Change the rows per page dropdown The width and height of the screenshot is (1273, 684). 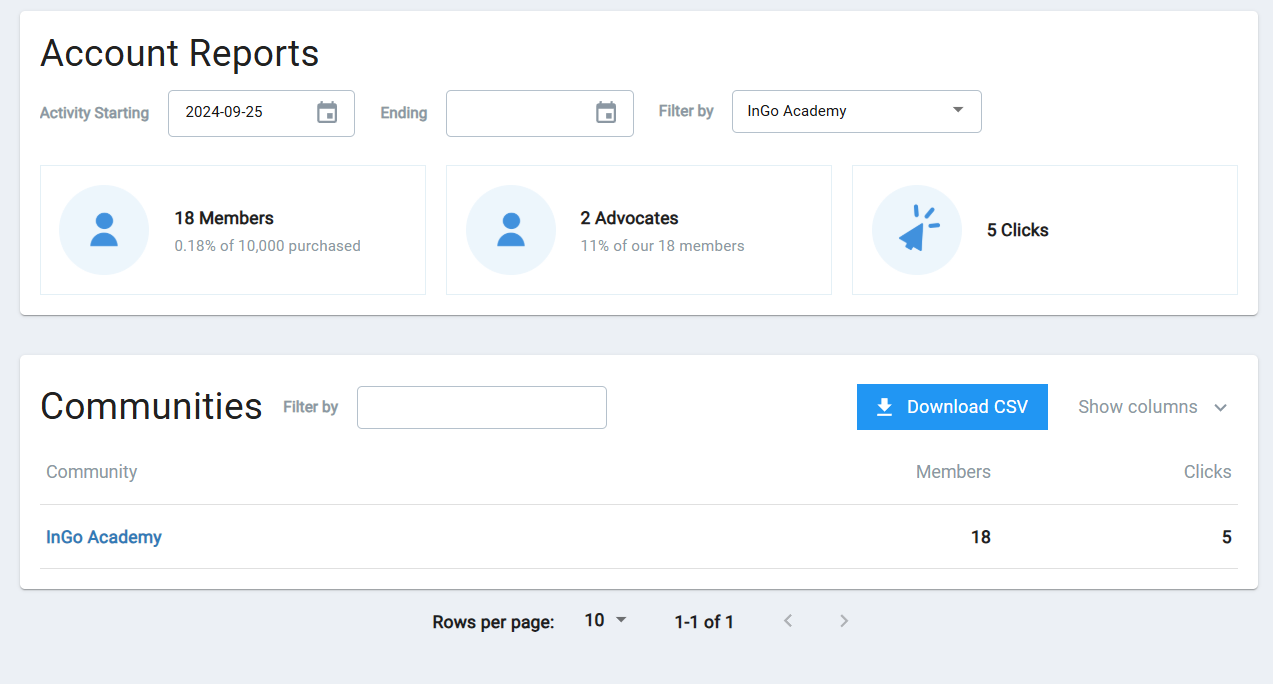click(x=605, y=621)
